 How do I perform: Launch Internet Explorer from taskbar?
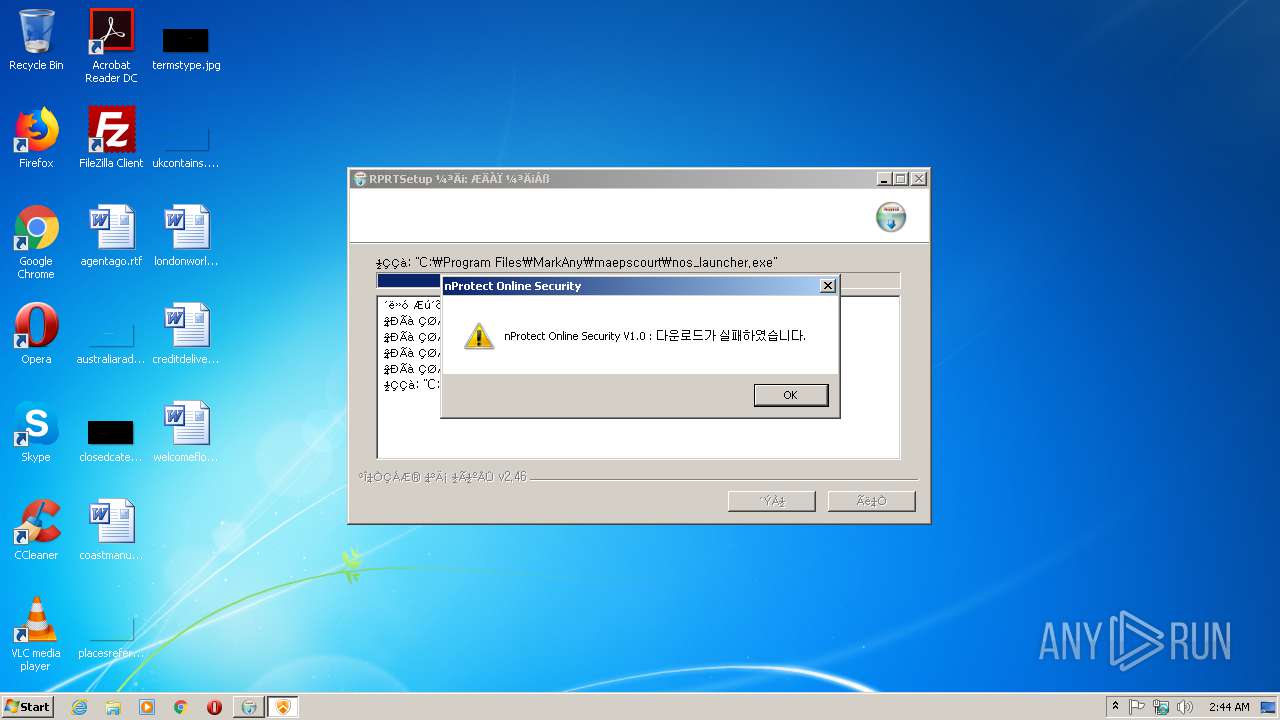(79, 707)
